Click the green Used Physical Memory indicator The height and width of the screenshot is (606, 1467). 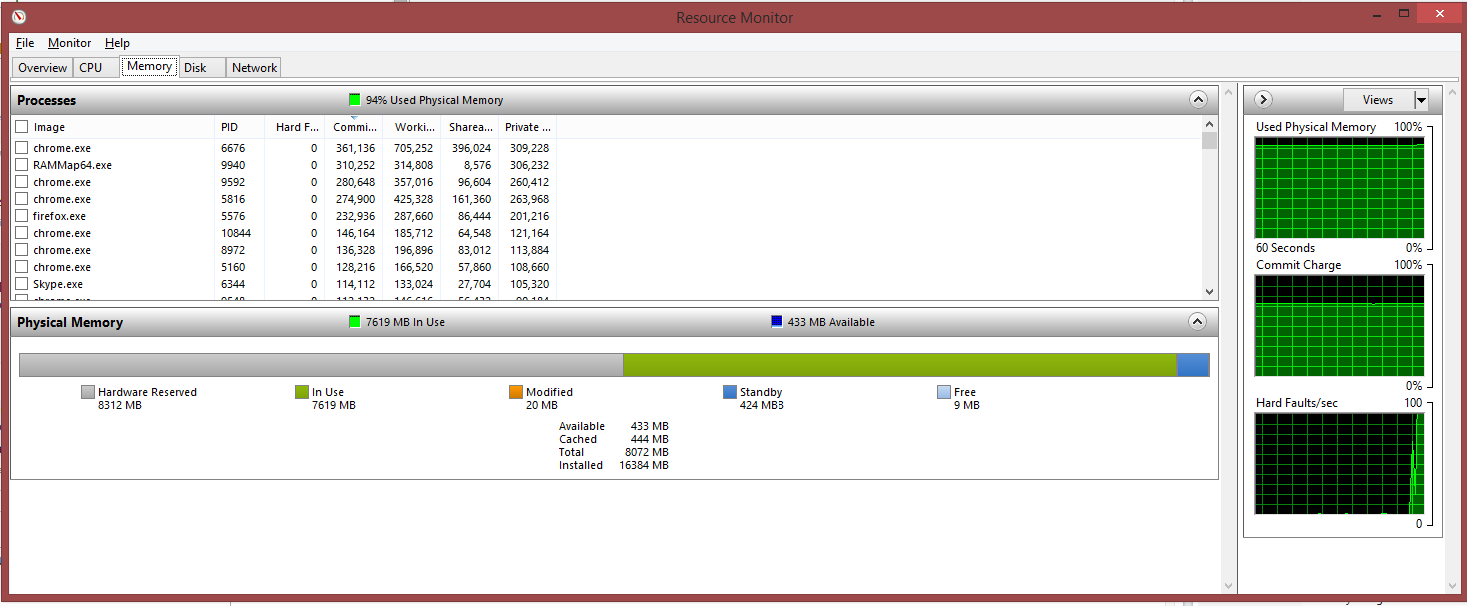pos(354,100)
